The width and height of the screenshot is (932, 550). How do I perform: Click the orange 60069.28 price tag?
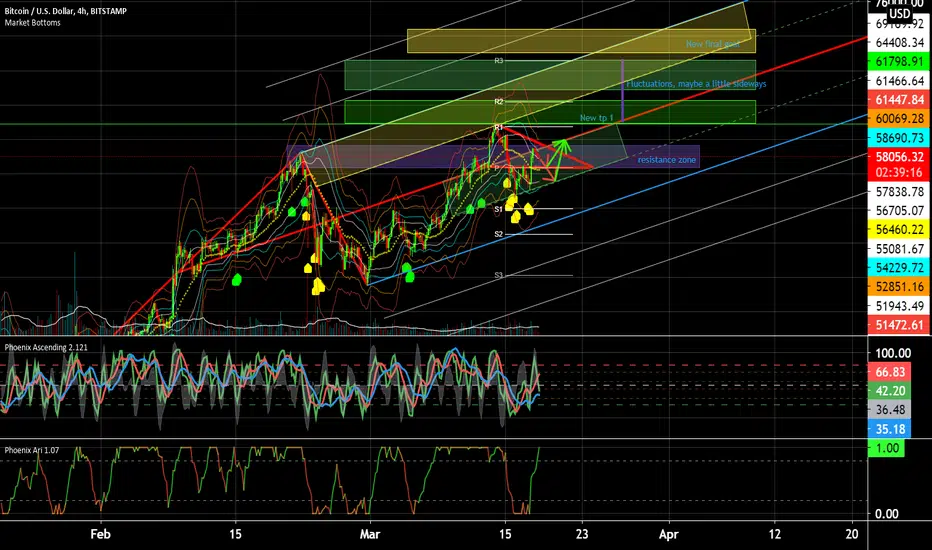899,118
